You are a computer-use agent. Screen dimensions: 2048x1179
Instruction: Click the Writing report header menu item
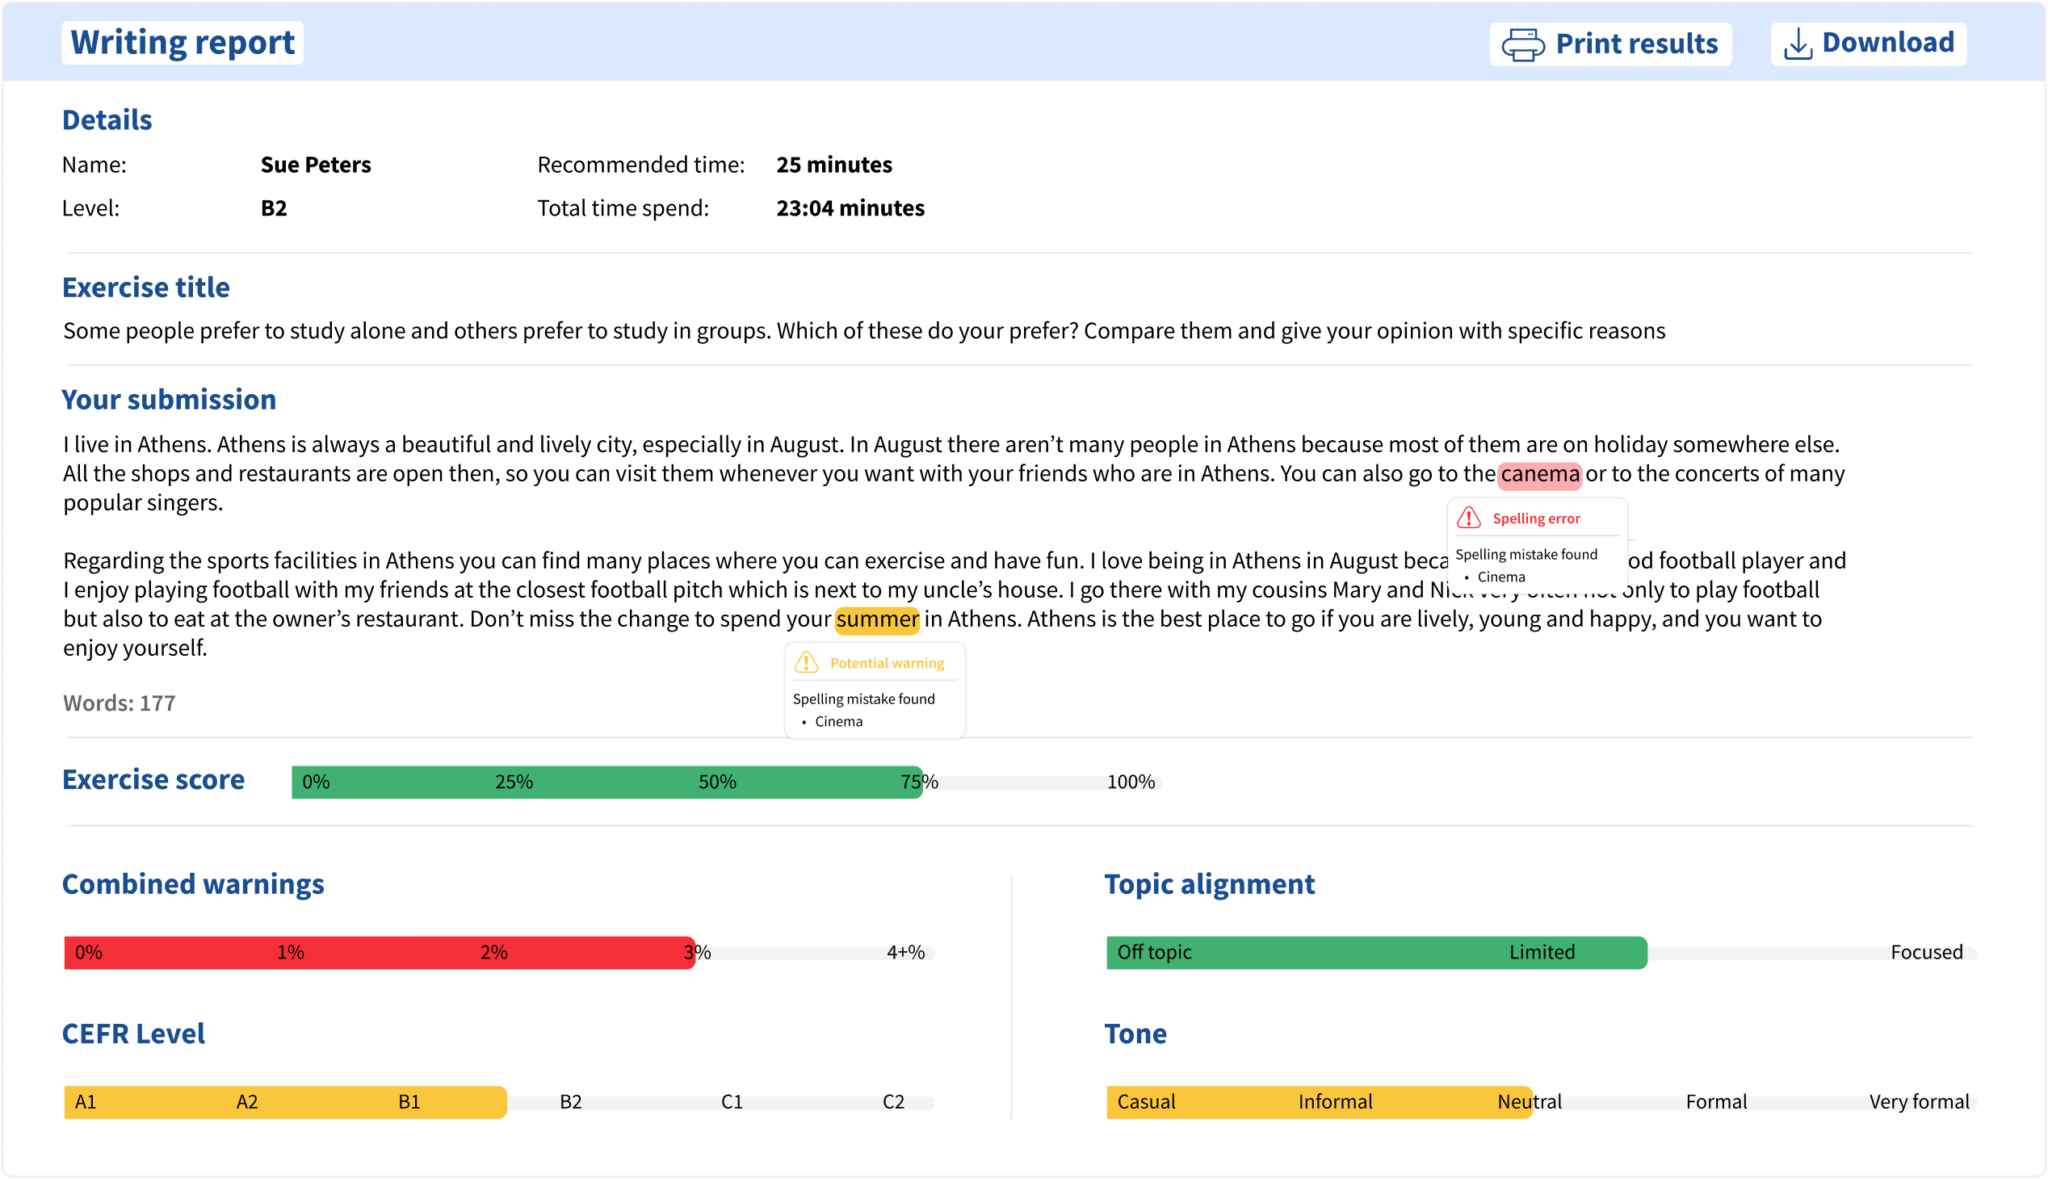tap(183, 42)
